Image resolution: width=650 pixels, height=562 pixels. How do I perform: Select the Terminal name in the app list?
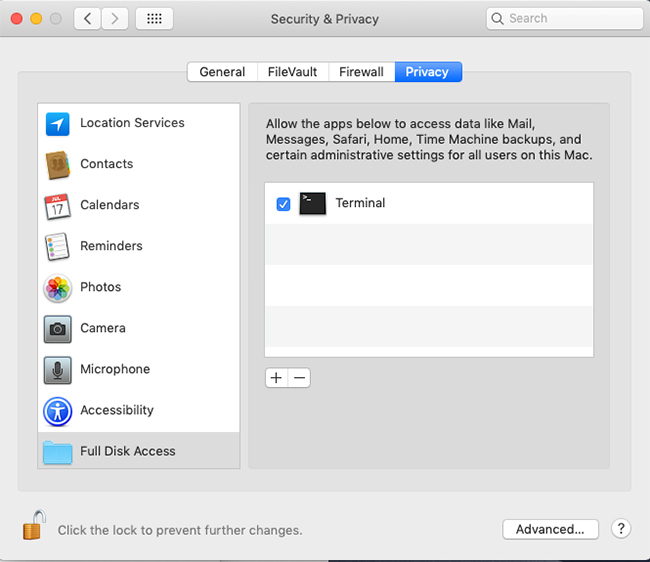click(x=360, y=203)
